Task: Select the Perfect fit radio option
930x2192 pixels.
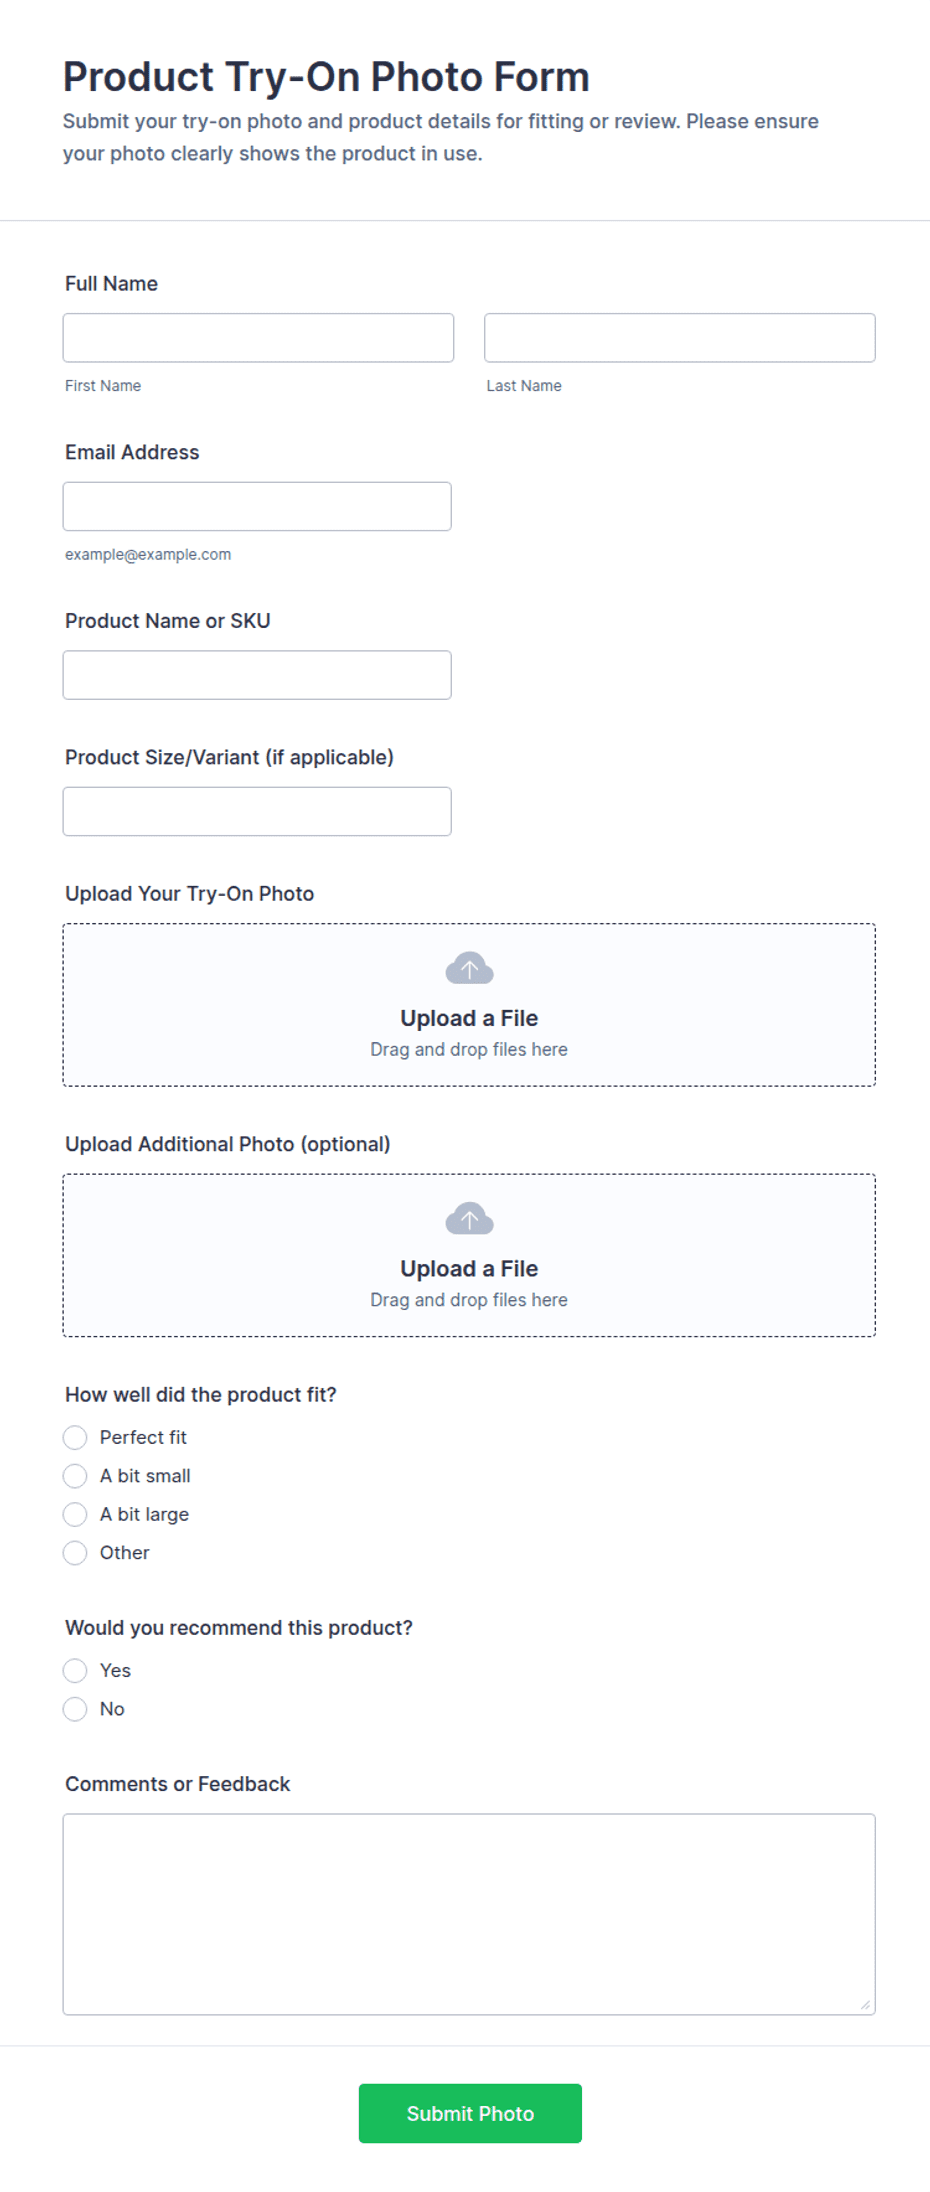Action: click(x=75, y=1437)
